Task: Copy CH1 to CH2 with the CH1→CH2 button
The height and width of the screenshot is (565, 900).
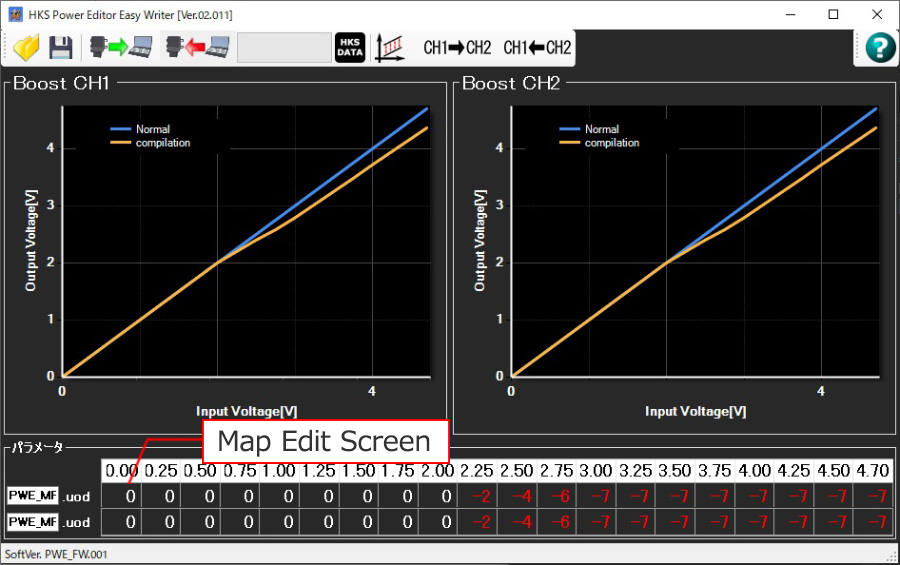Action: click(457, 48)
